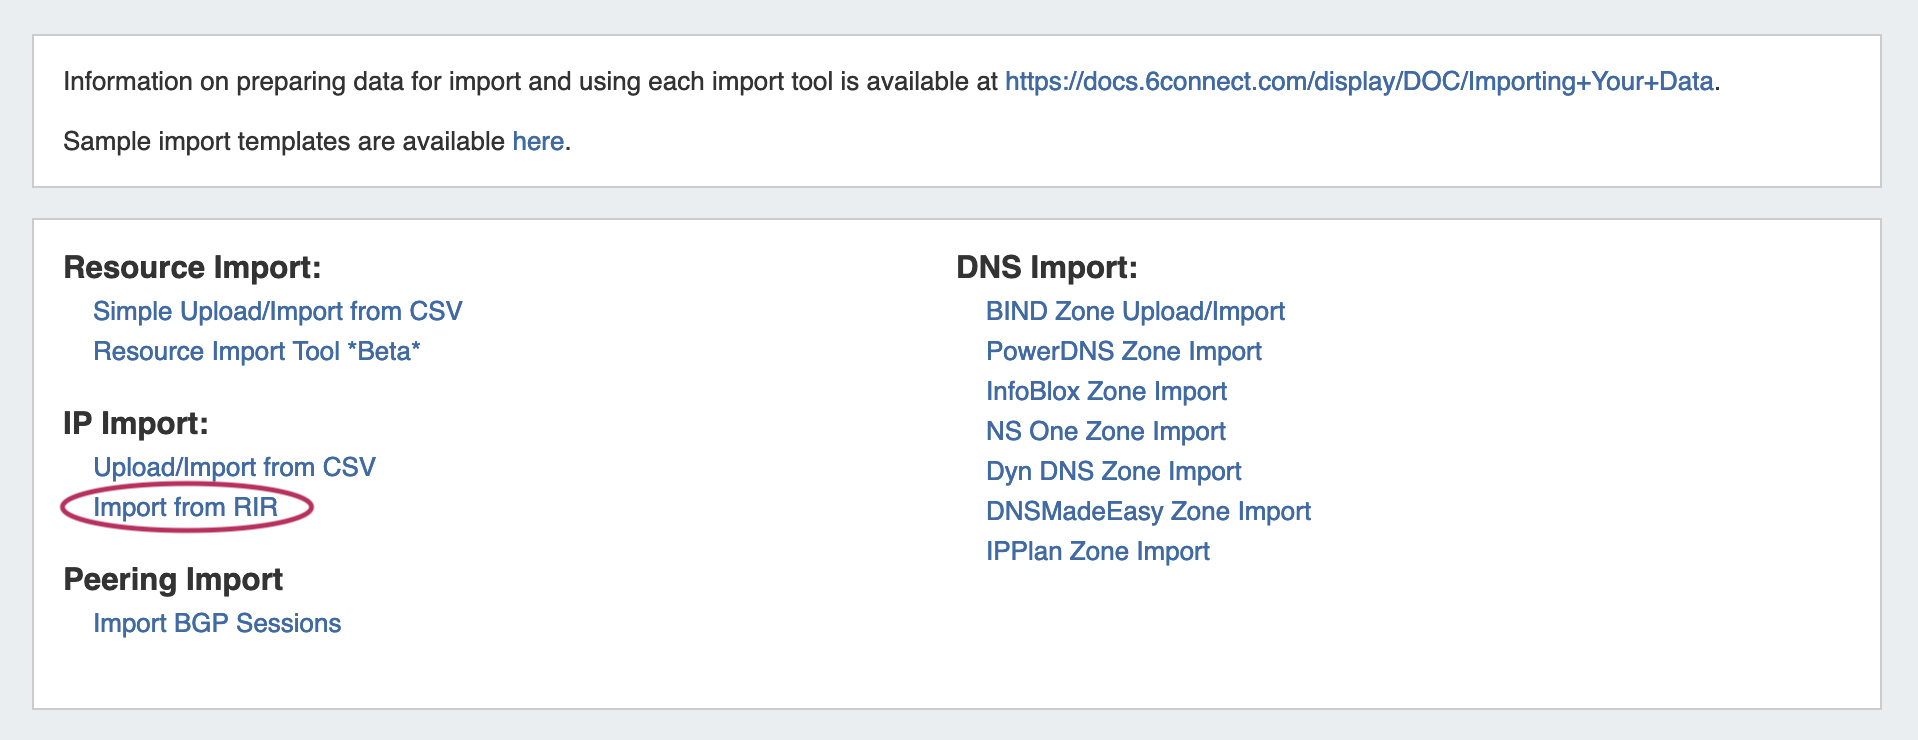
Task: Click the IP Import: heading
Action: 135,423
